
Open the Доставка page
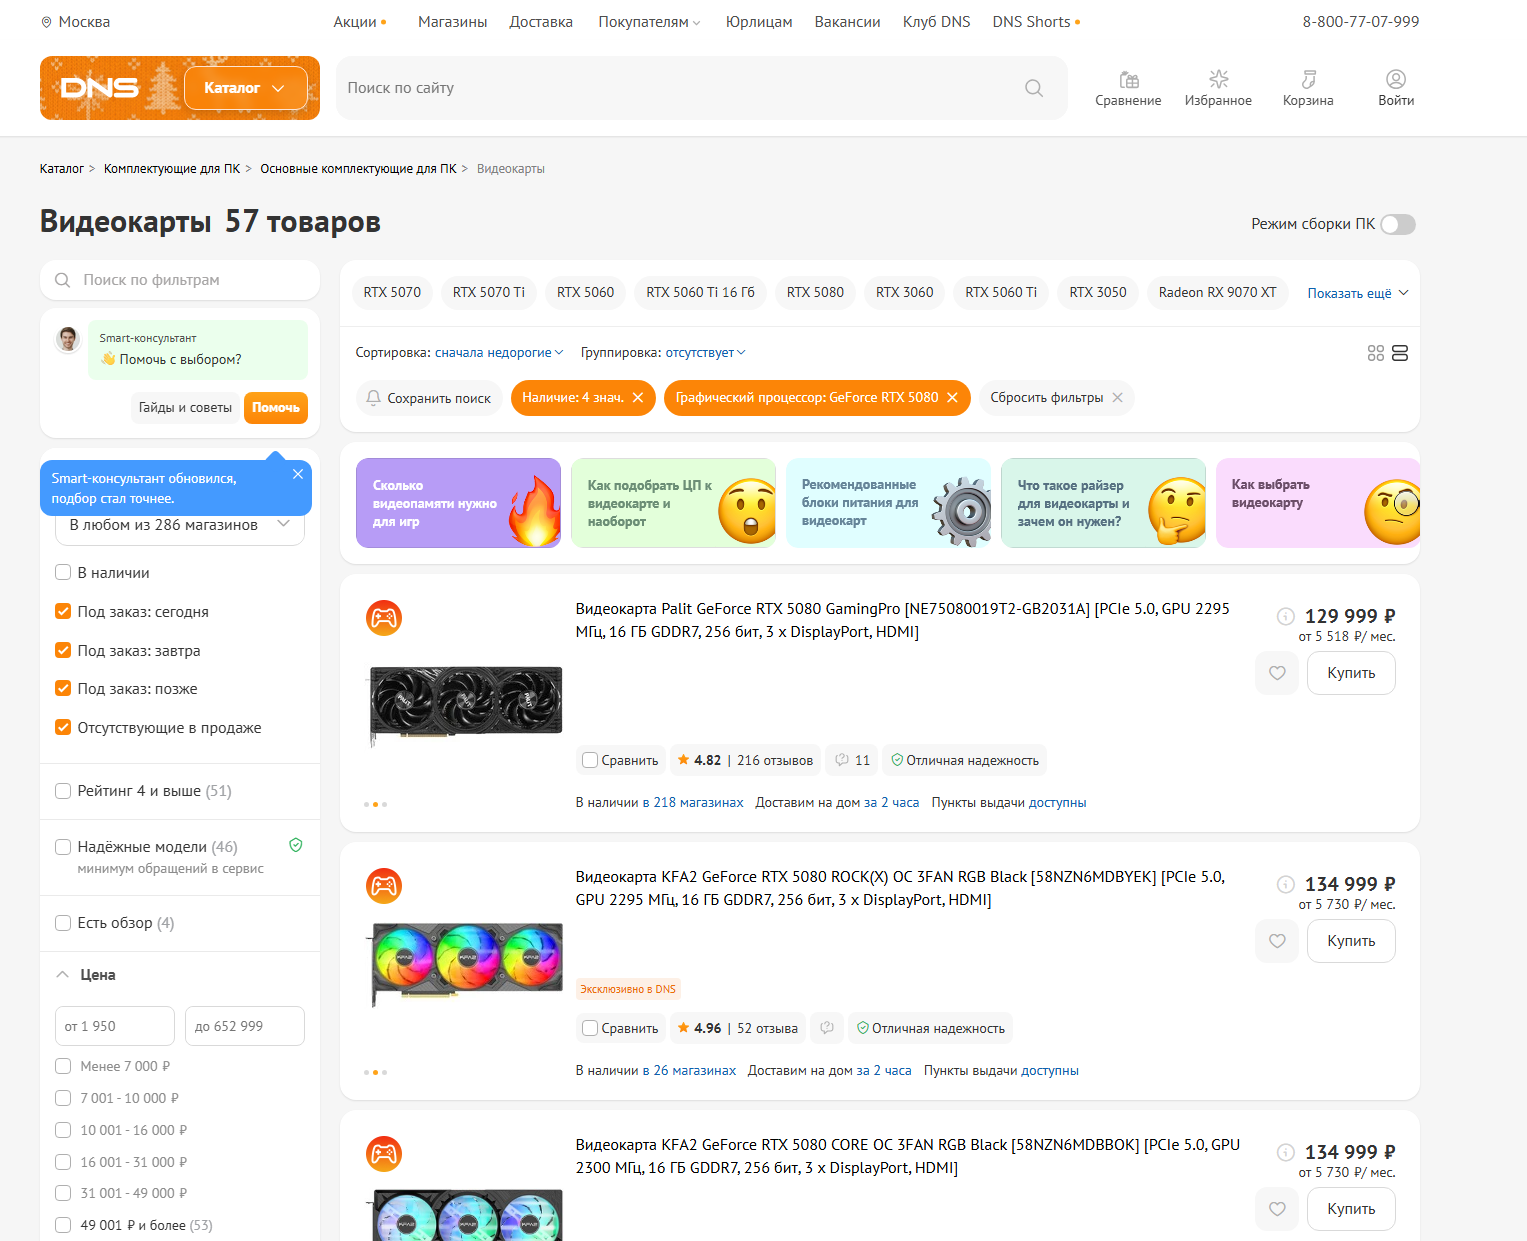pyautogui.click(x=541, y=22)
